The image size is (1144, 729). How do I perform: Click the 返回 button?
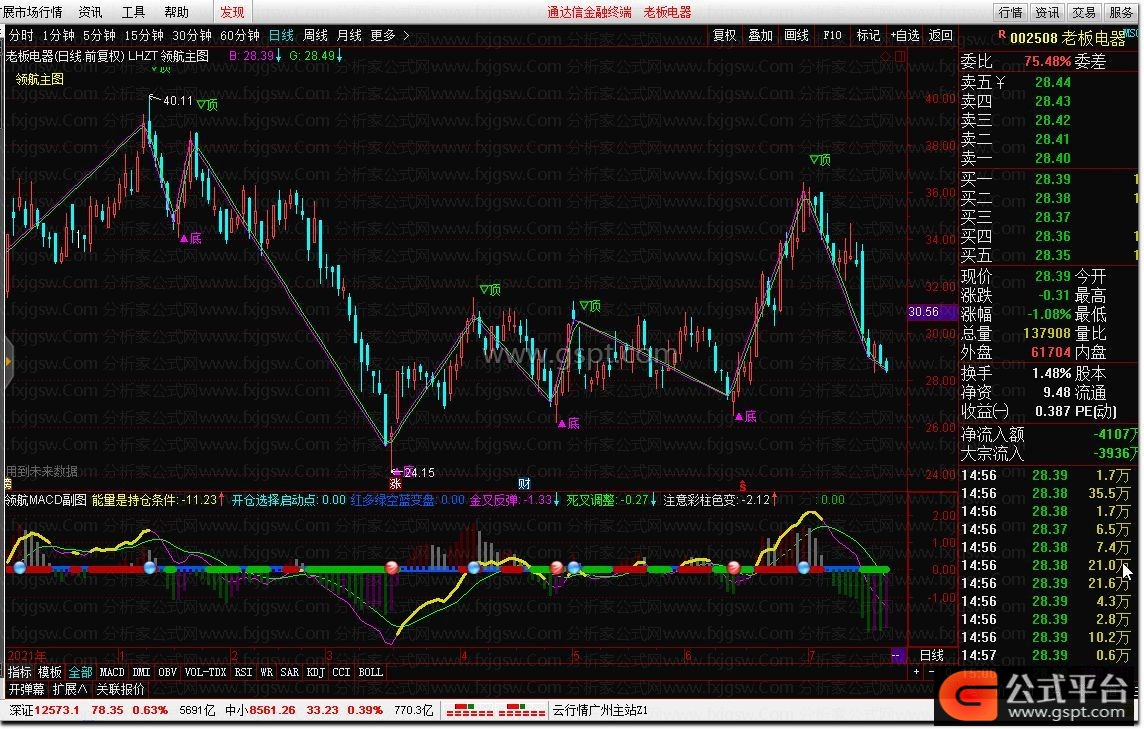point(940,35)
